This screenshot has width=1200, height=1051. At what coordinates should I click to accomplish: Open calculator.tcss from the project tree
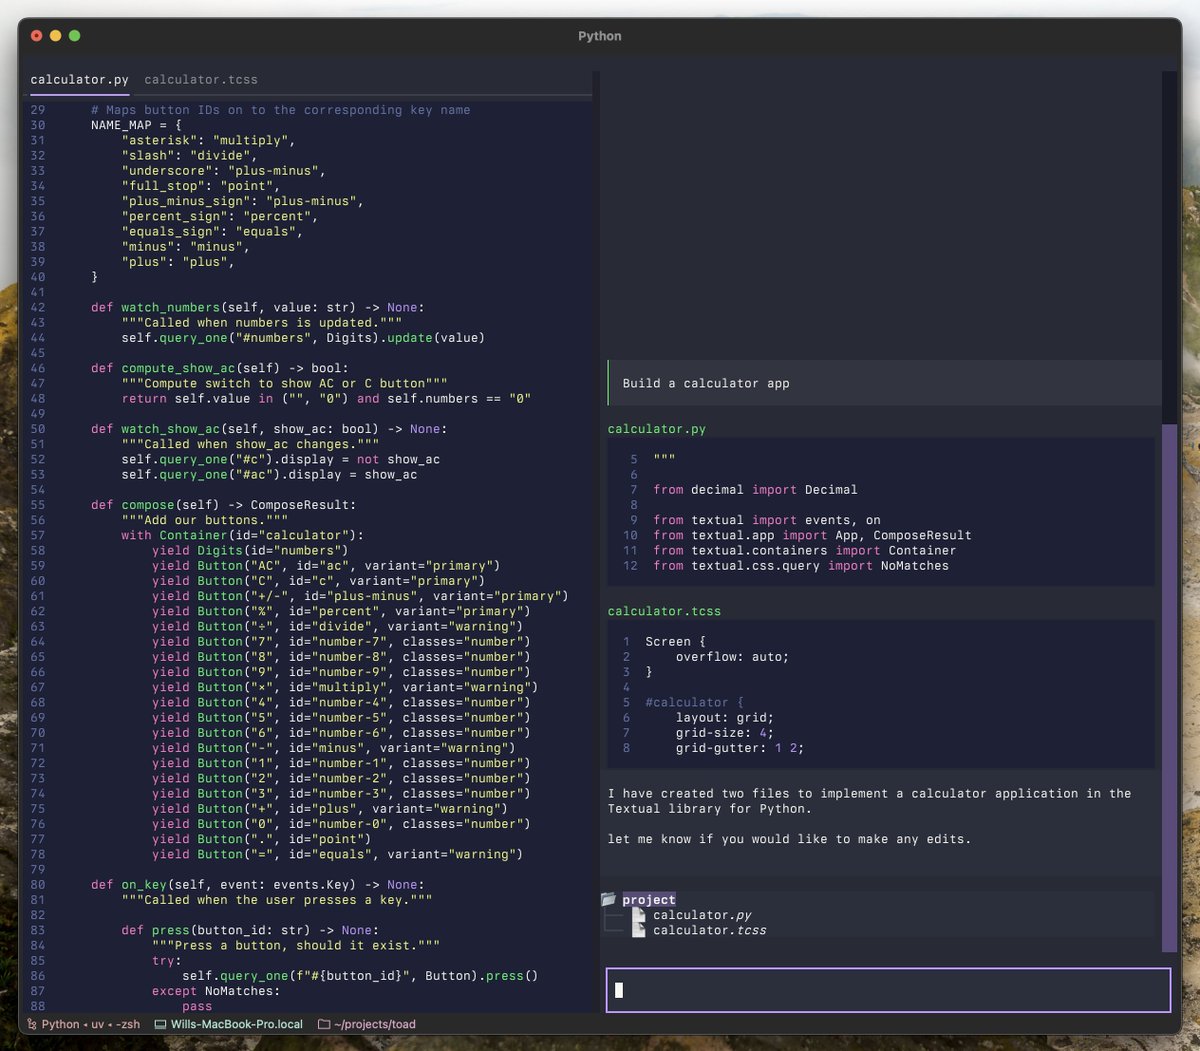710,930
